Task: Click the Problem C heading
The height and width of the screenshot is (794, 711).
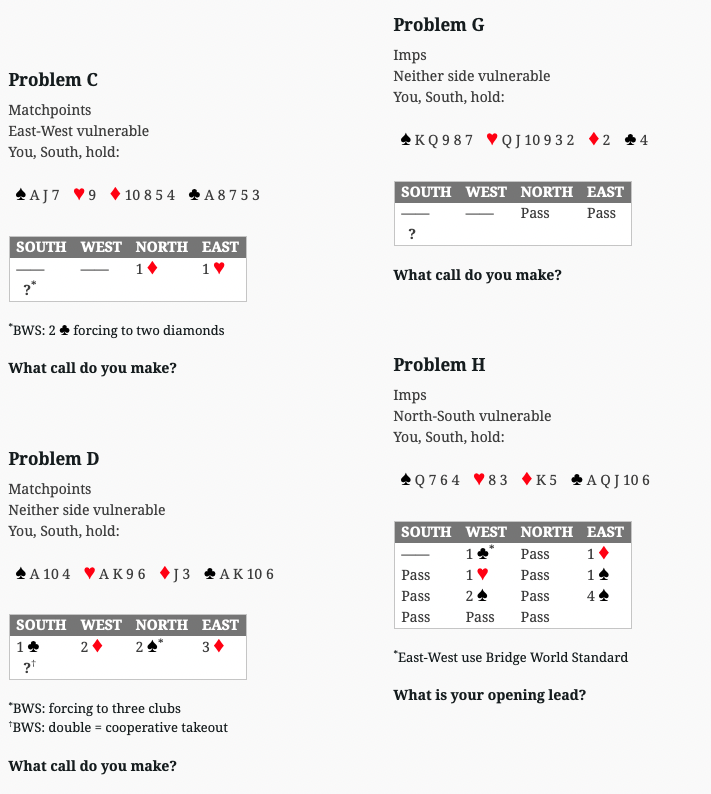Action: click(x=53, y=80)
